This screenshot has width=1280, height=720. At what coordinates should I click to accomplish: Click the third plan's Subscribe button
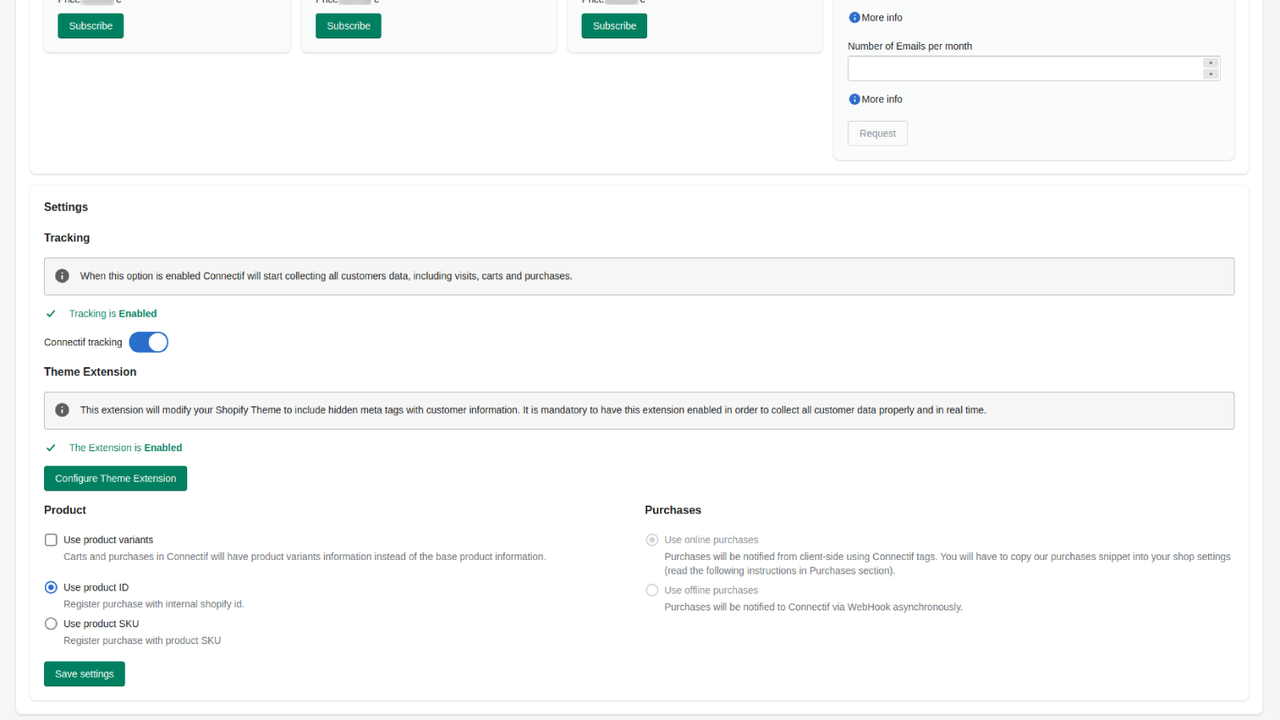(614, 26)
